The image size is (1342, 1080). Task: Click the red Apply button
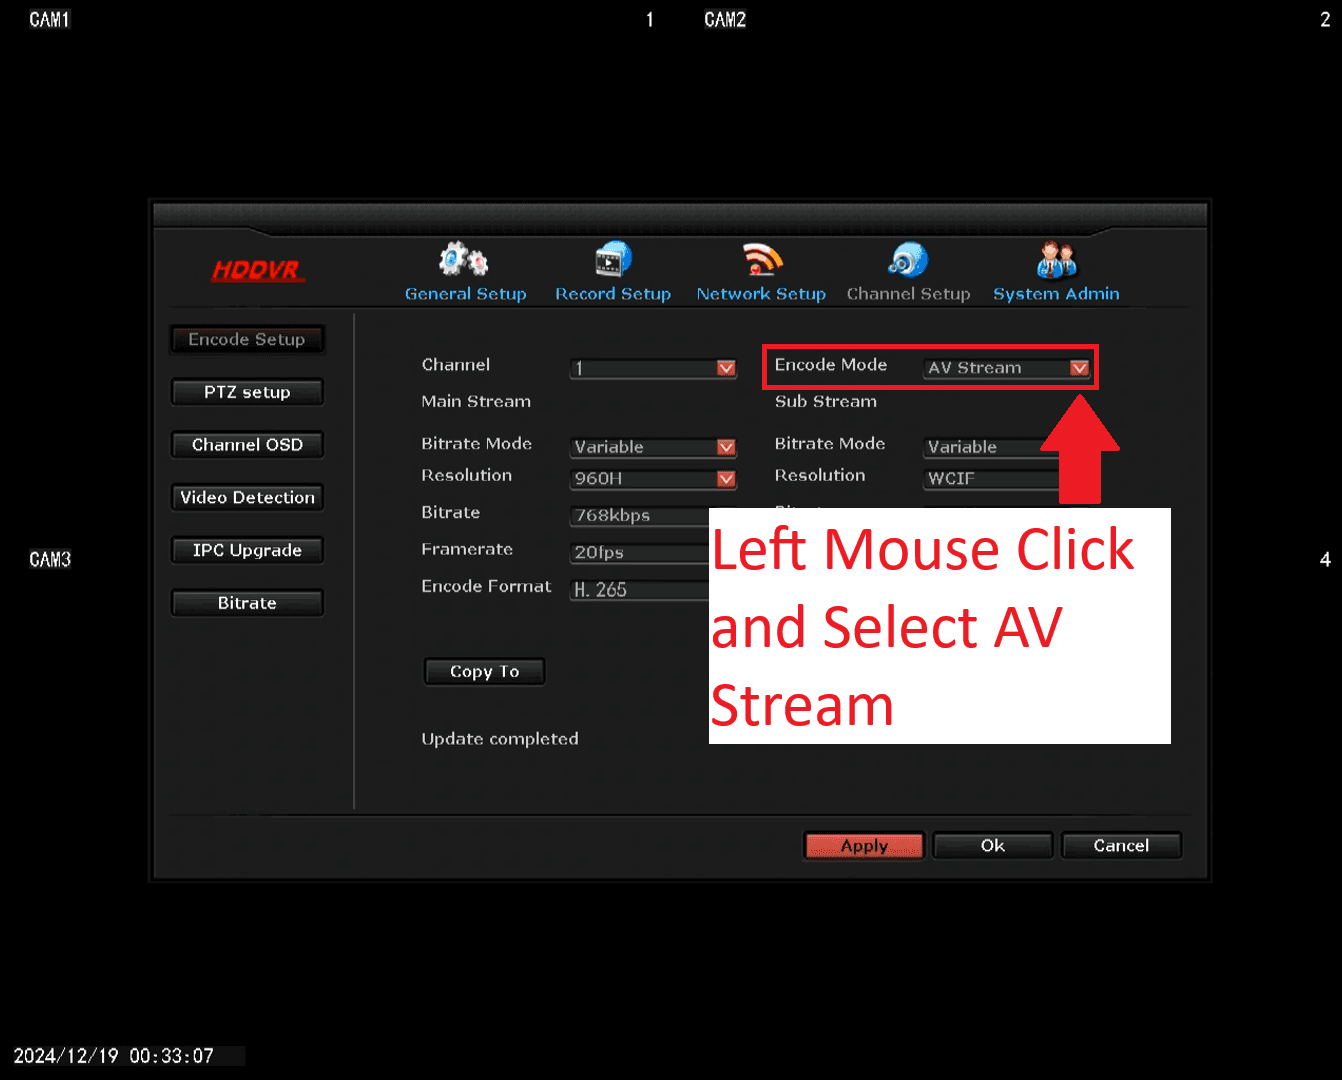coord(864,846)
